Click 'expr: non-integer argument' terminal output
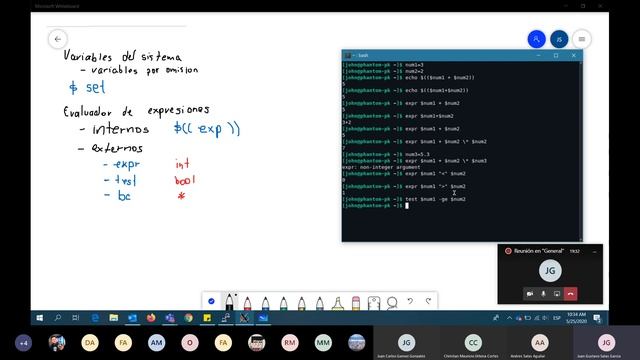 (381, 167)
